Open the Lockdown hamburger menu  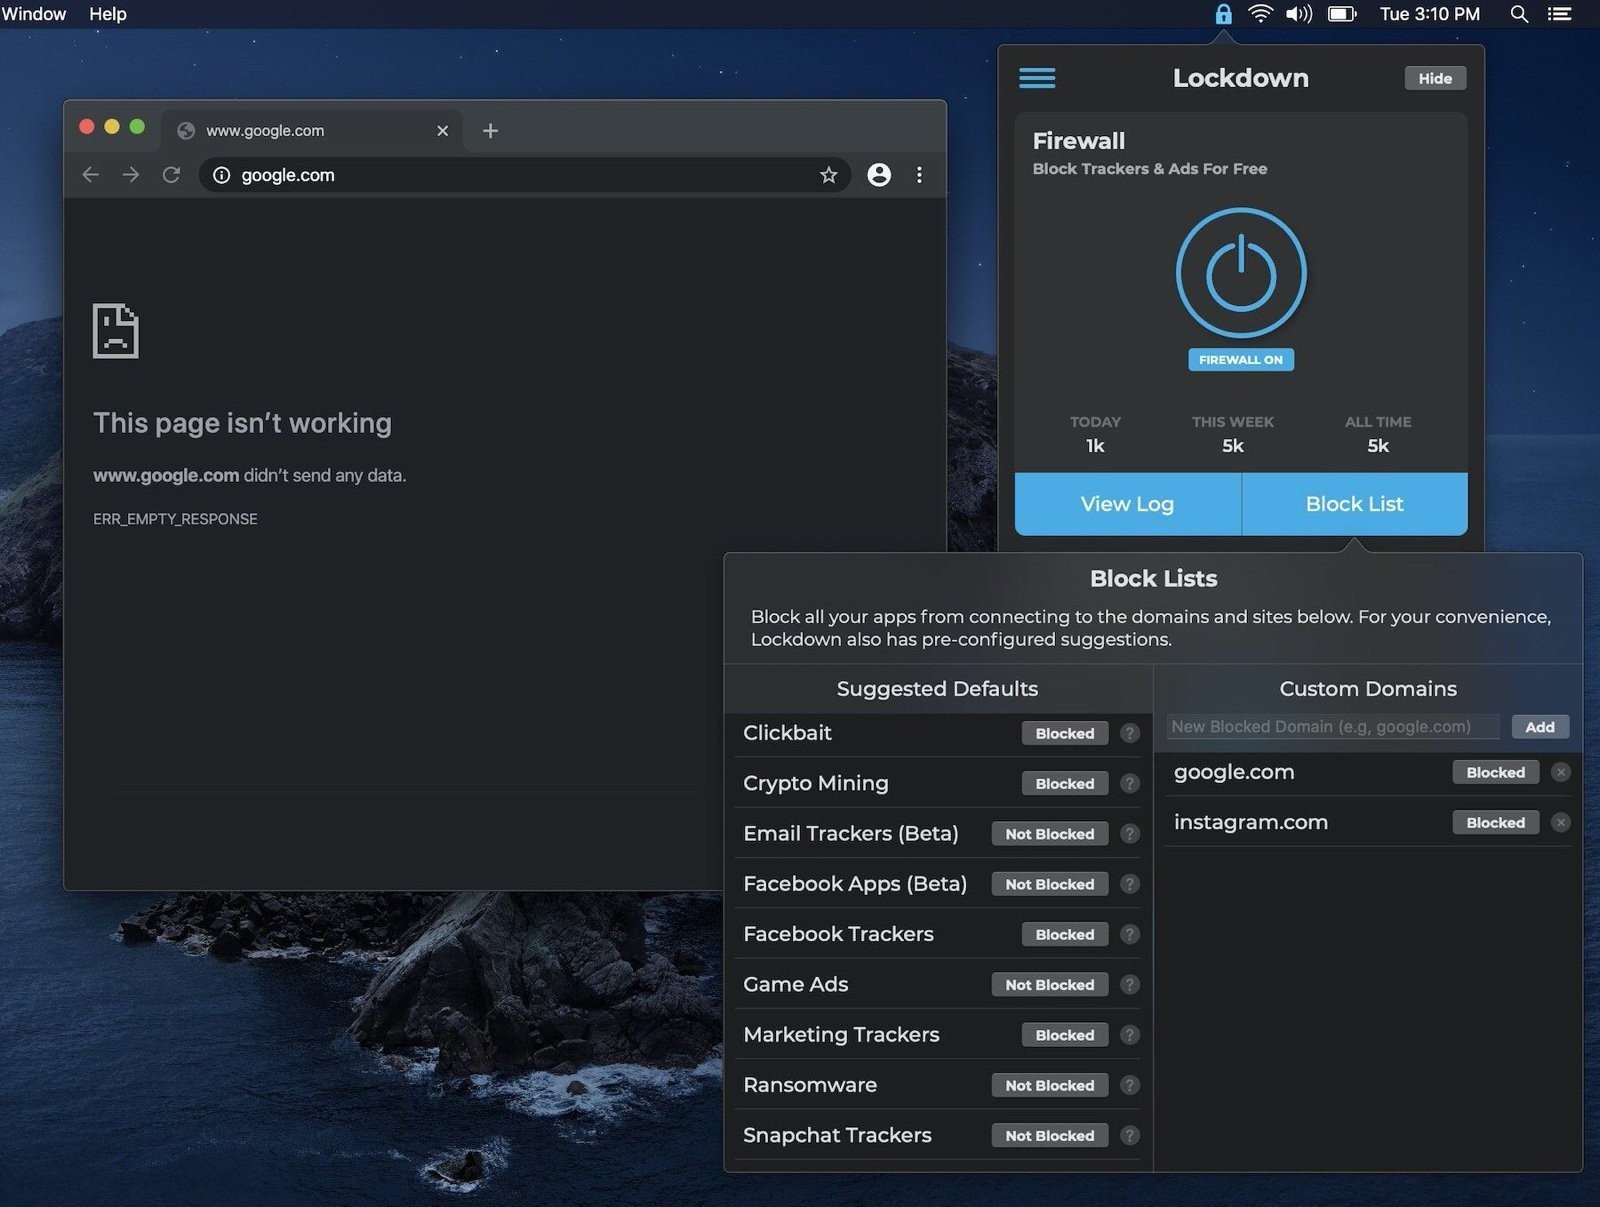pos(1037,78)
